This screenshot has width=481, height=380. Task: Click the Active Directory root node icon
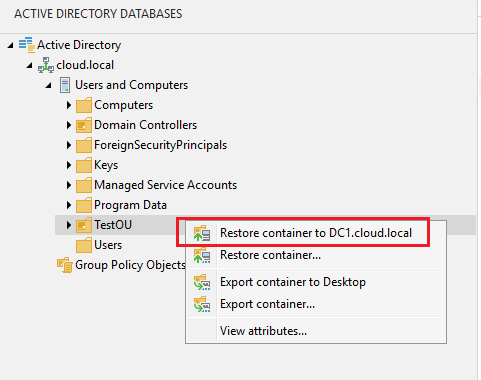(27, 45)
